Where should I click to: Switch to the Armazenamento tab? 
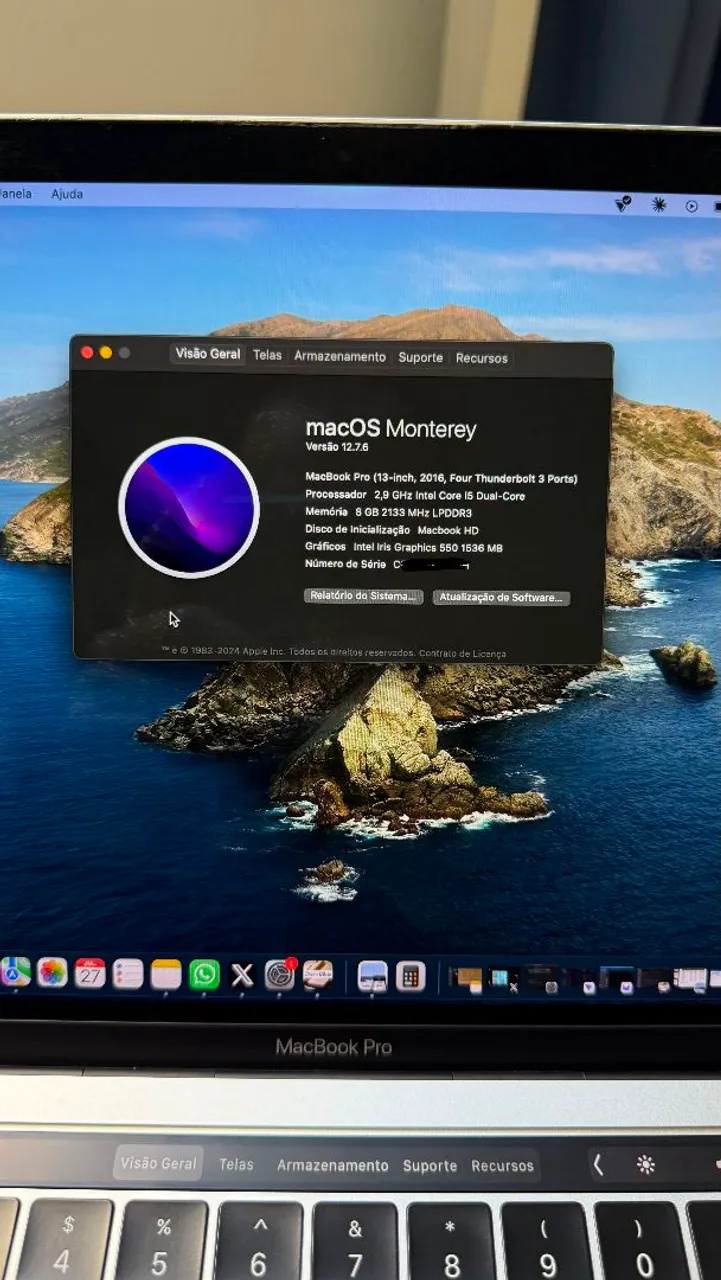[x=340, y=356]
